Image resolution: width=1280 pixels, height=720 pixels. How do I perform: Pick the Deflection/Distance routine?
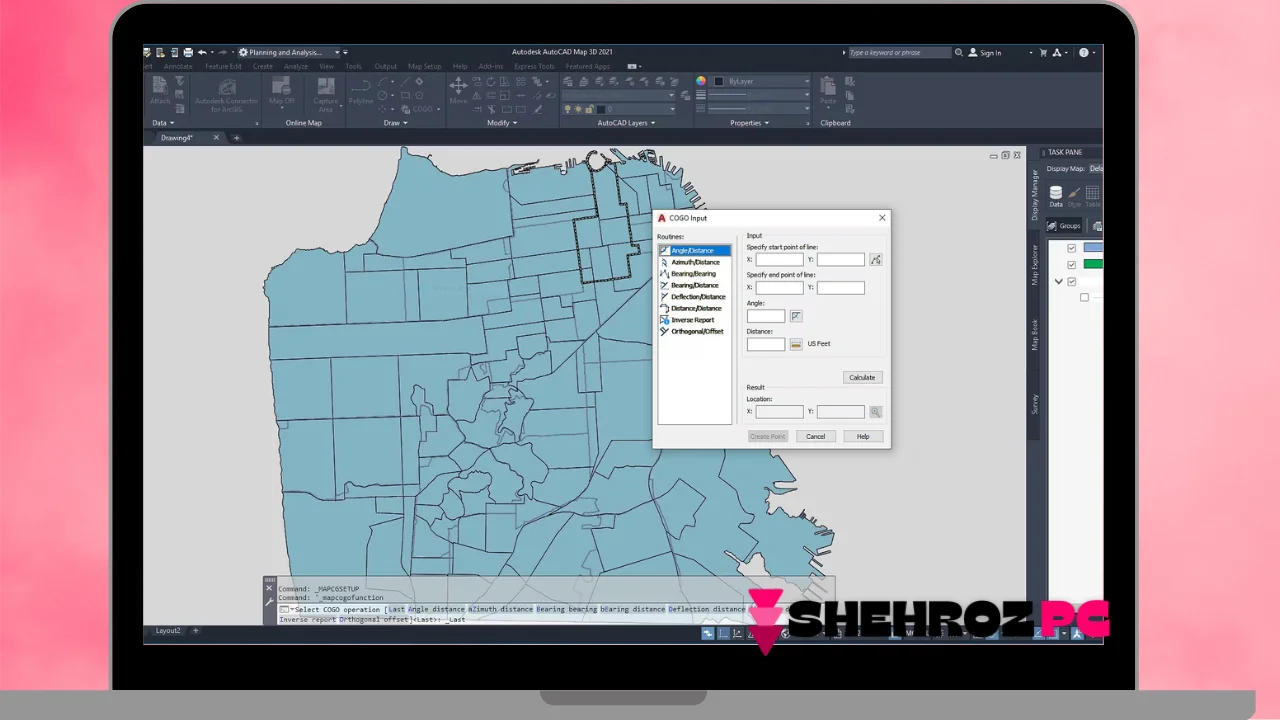(694, 297)
